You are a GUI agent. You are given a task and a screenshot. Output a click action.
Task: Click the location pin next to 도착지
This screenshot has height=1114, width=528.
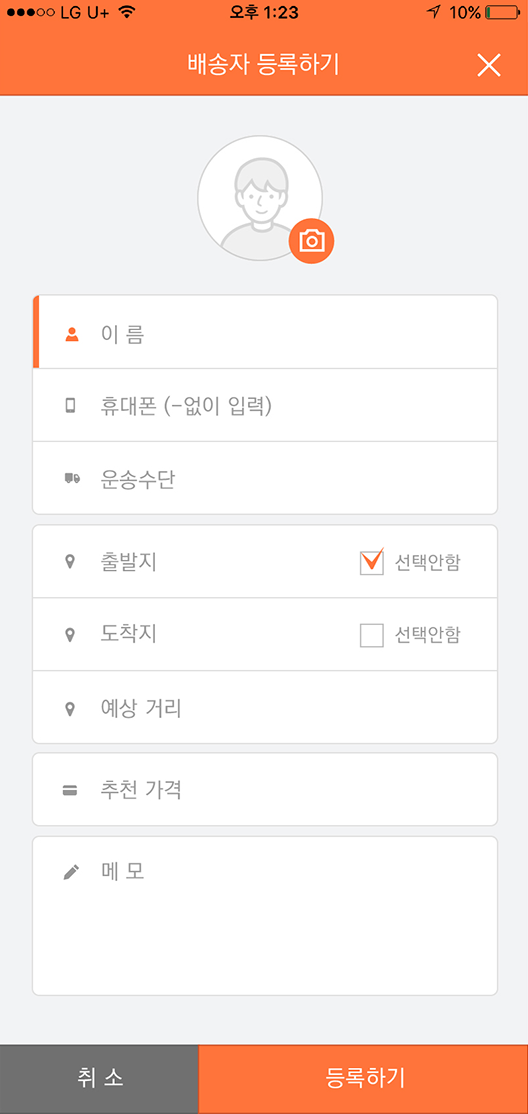(70, 635)
